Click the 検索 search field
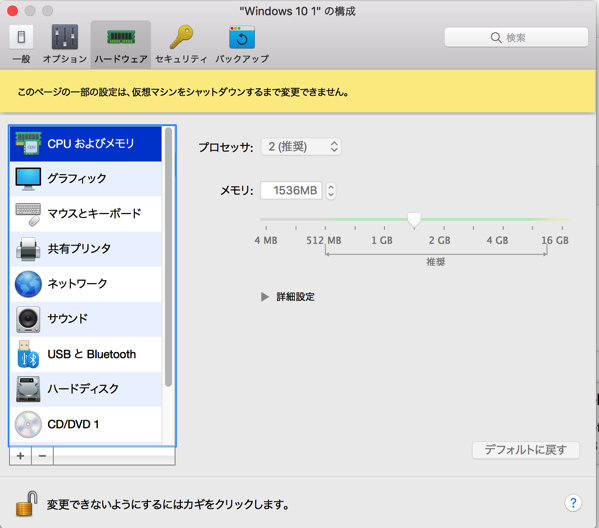599x528 pixels. click(x=516, y=37)
